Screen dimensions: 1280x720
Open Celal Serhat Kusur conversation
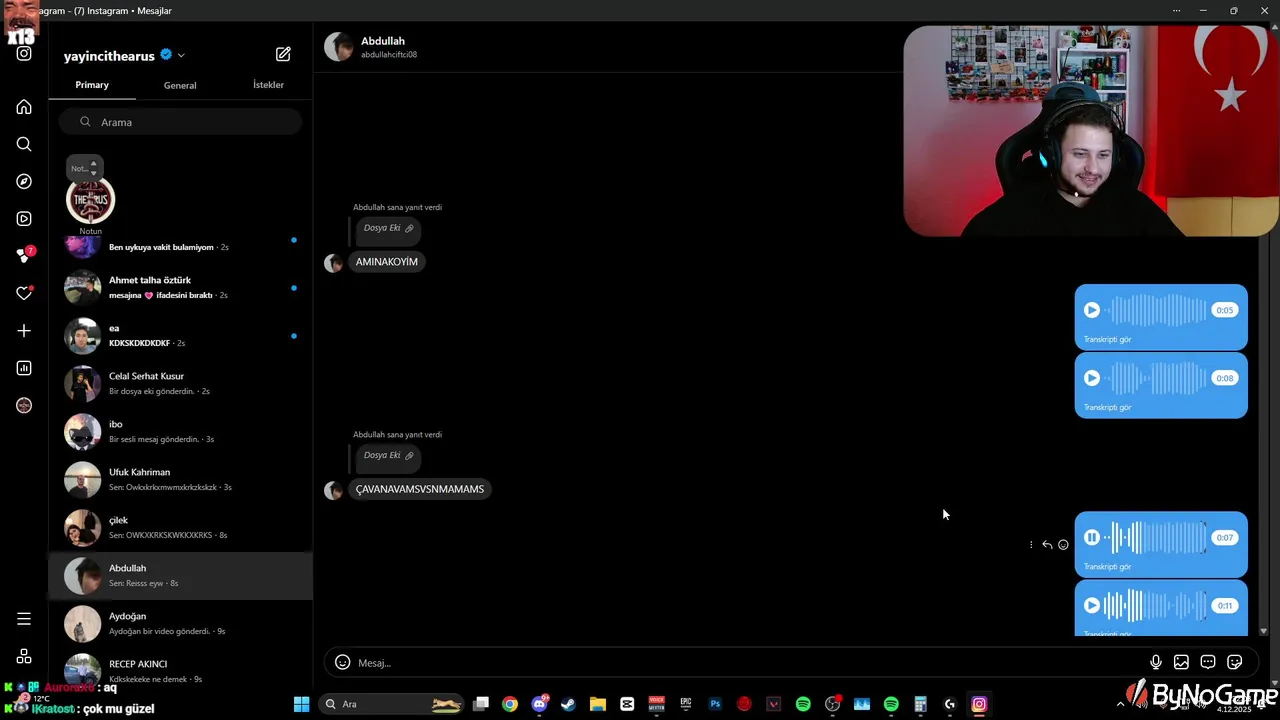(181, 383)
